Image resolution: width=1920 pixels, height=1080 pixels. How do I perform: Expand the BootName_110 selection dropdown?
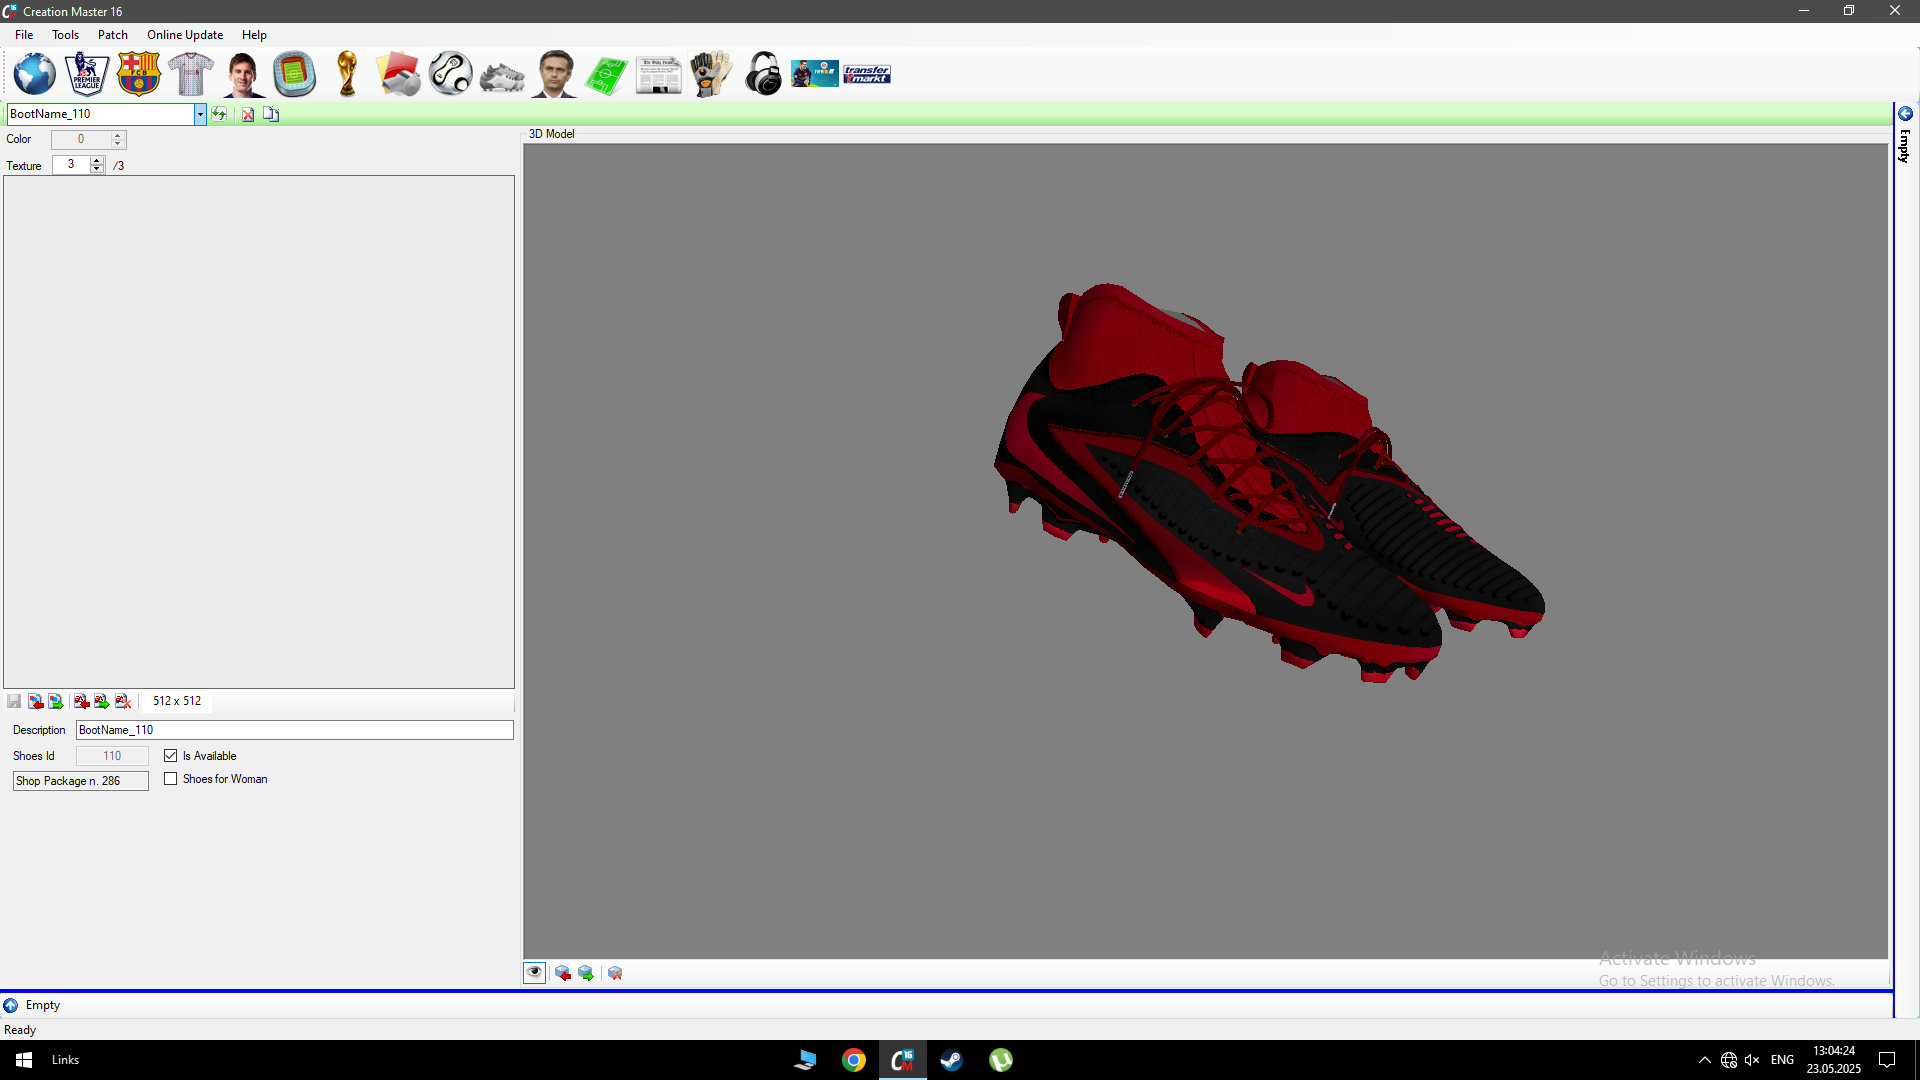pos(200,114)
